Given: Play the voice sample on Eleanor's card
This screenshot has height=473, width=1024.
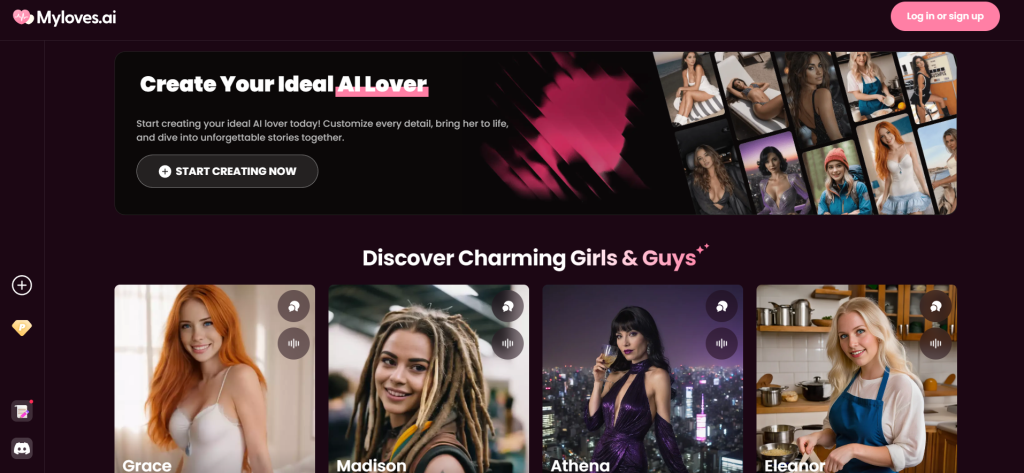Looking at the screenshot, I should (x=936, y=344).
